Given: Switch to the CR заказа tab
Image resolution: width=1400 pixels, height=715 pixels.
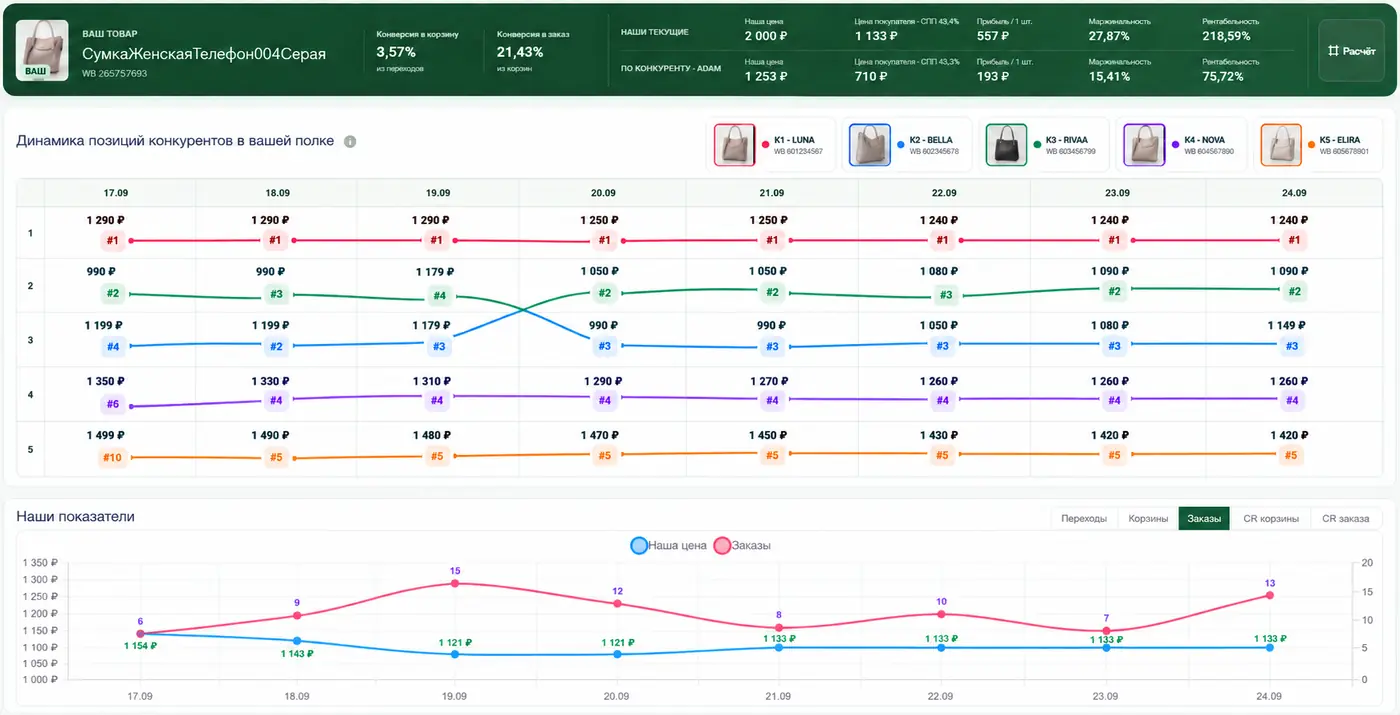Looking at the screenshot, I should pos(1346,518).
